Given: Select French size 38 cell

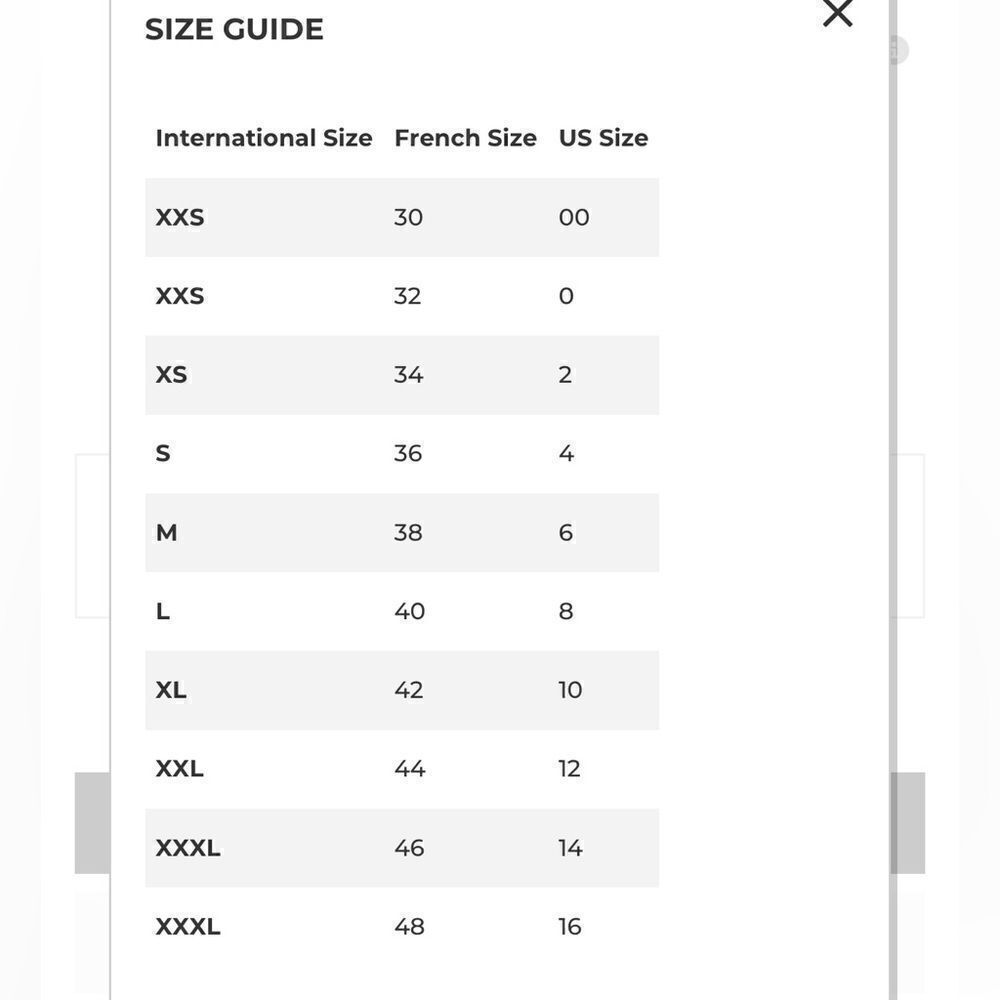Looking at the screenshot, I should click(x=408, y=533).
